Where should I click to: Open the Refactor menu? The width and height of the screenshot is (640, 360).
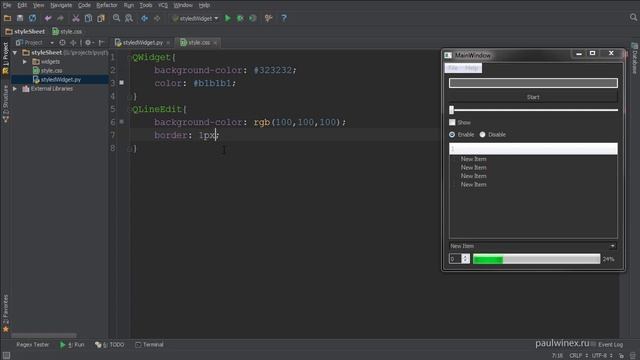tap(107, 5)
